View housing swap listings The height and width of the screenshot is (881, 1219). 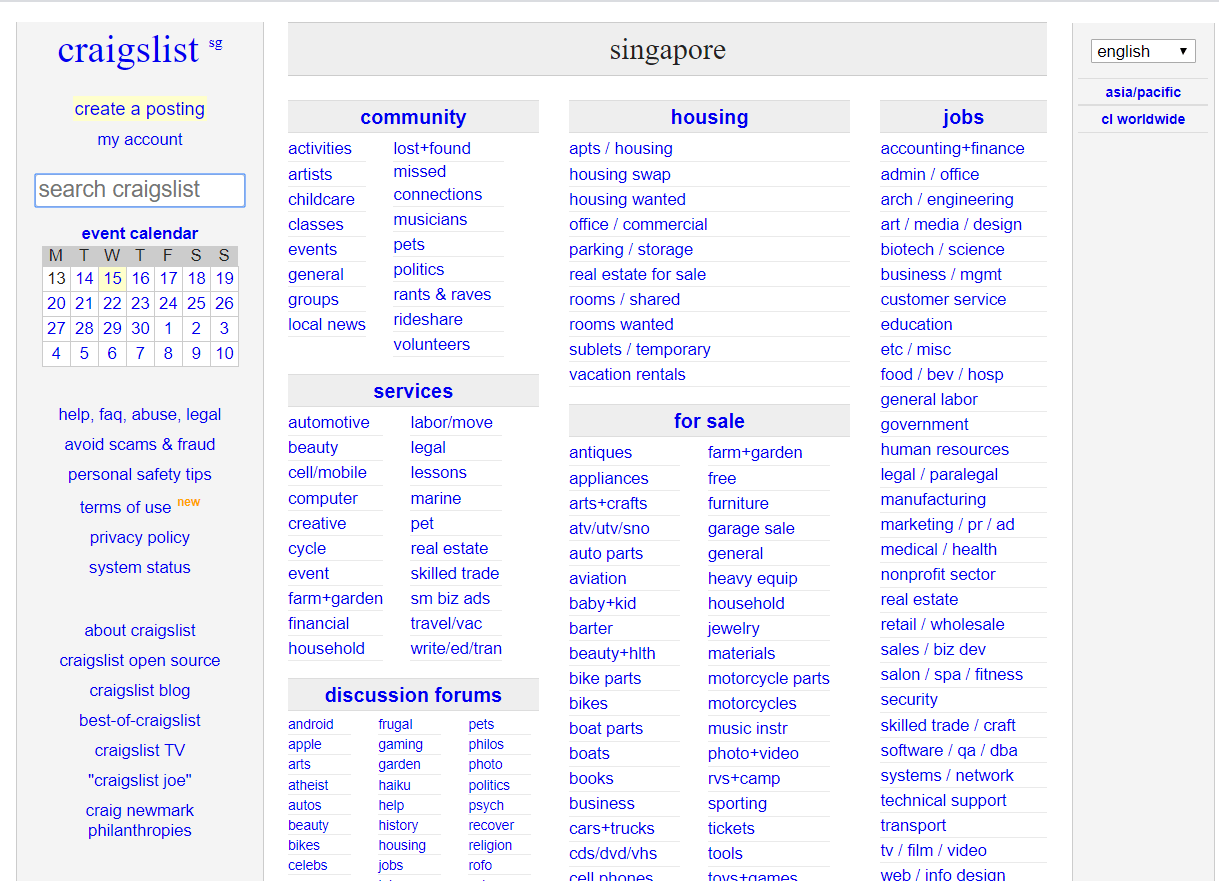point(620,174)
